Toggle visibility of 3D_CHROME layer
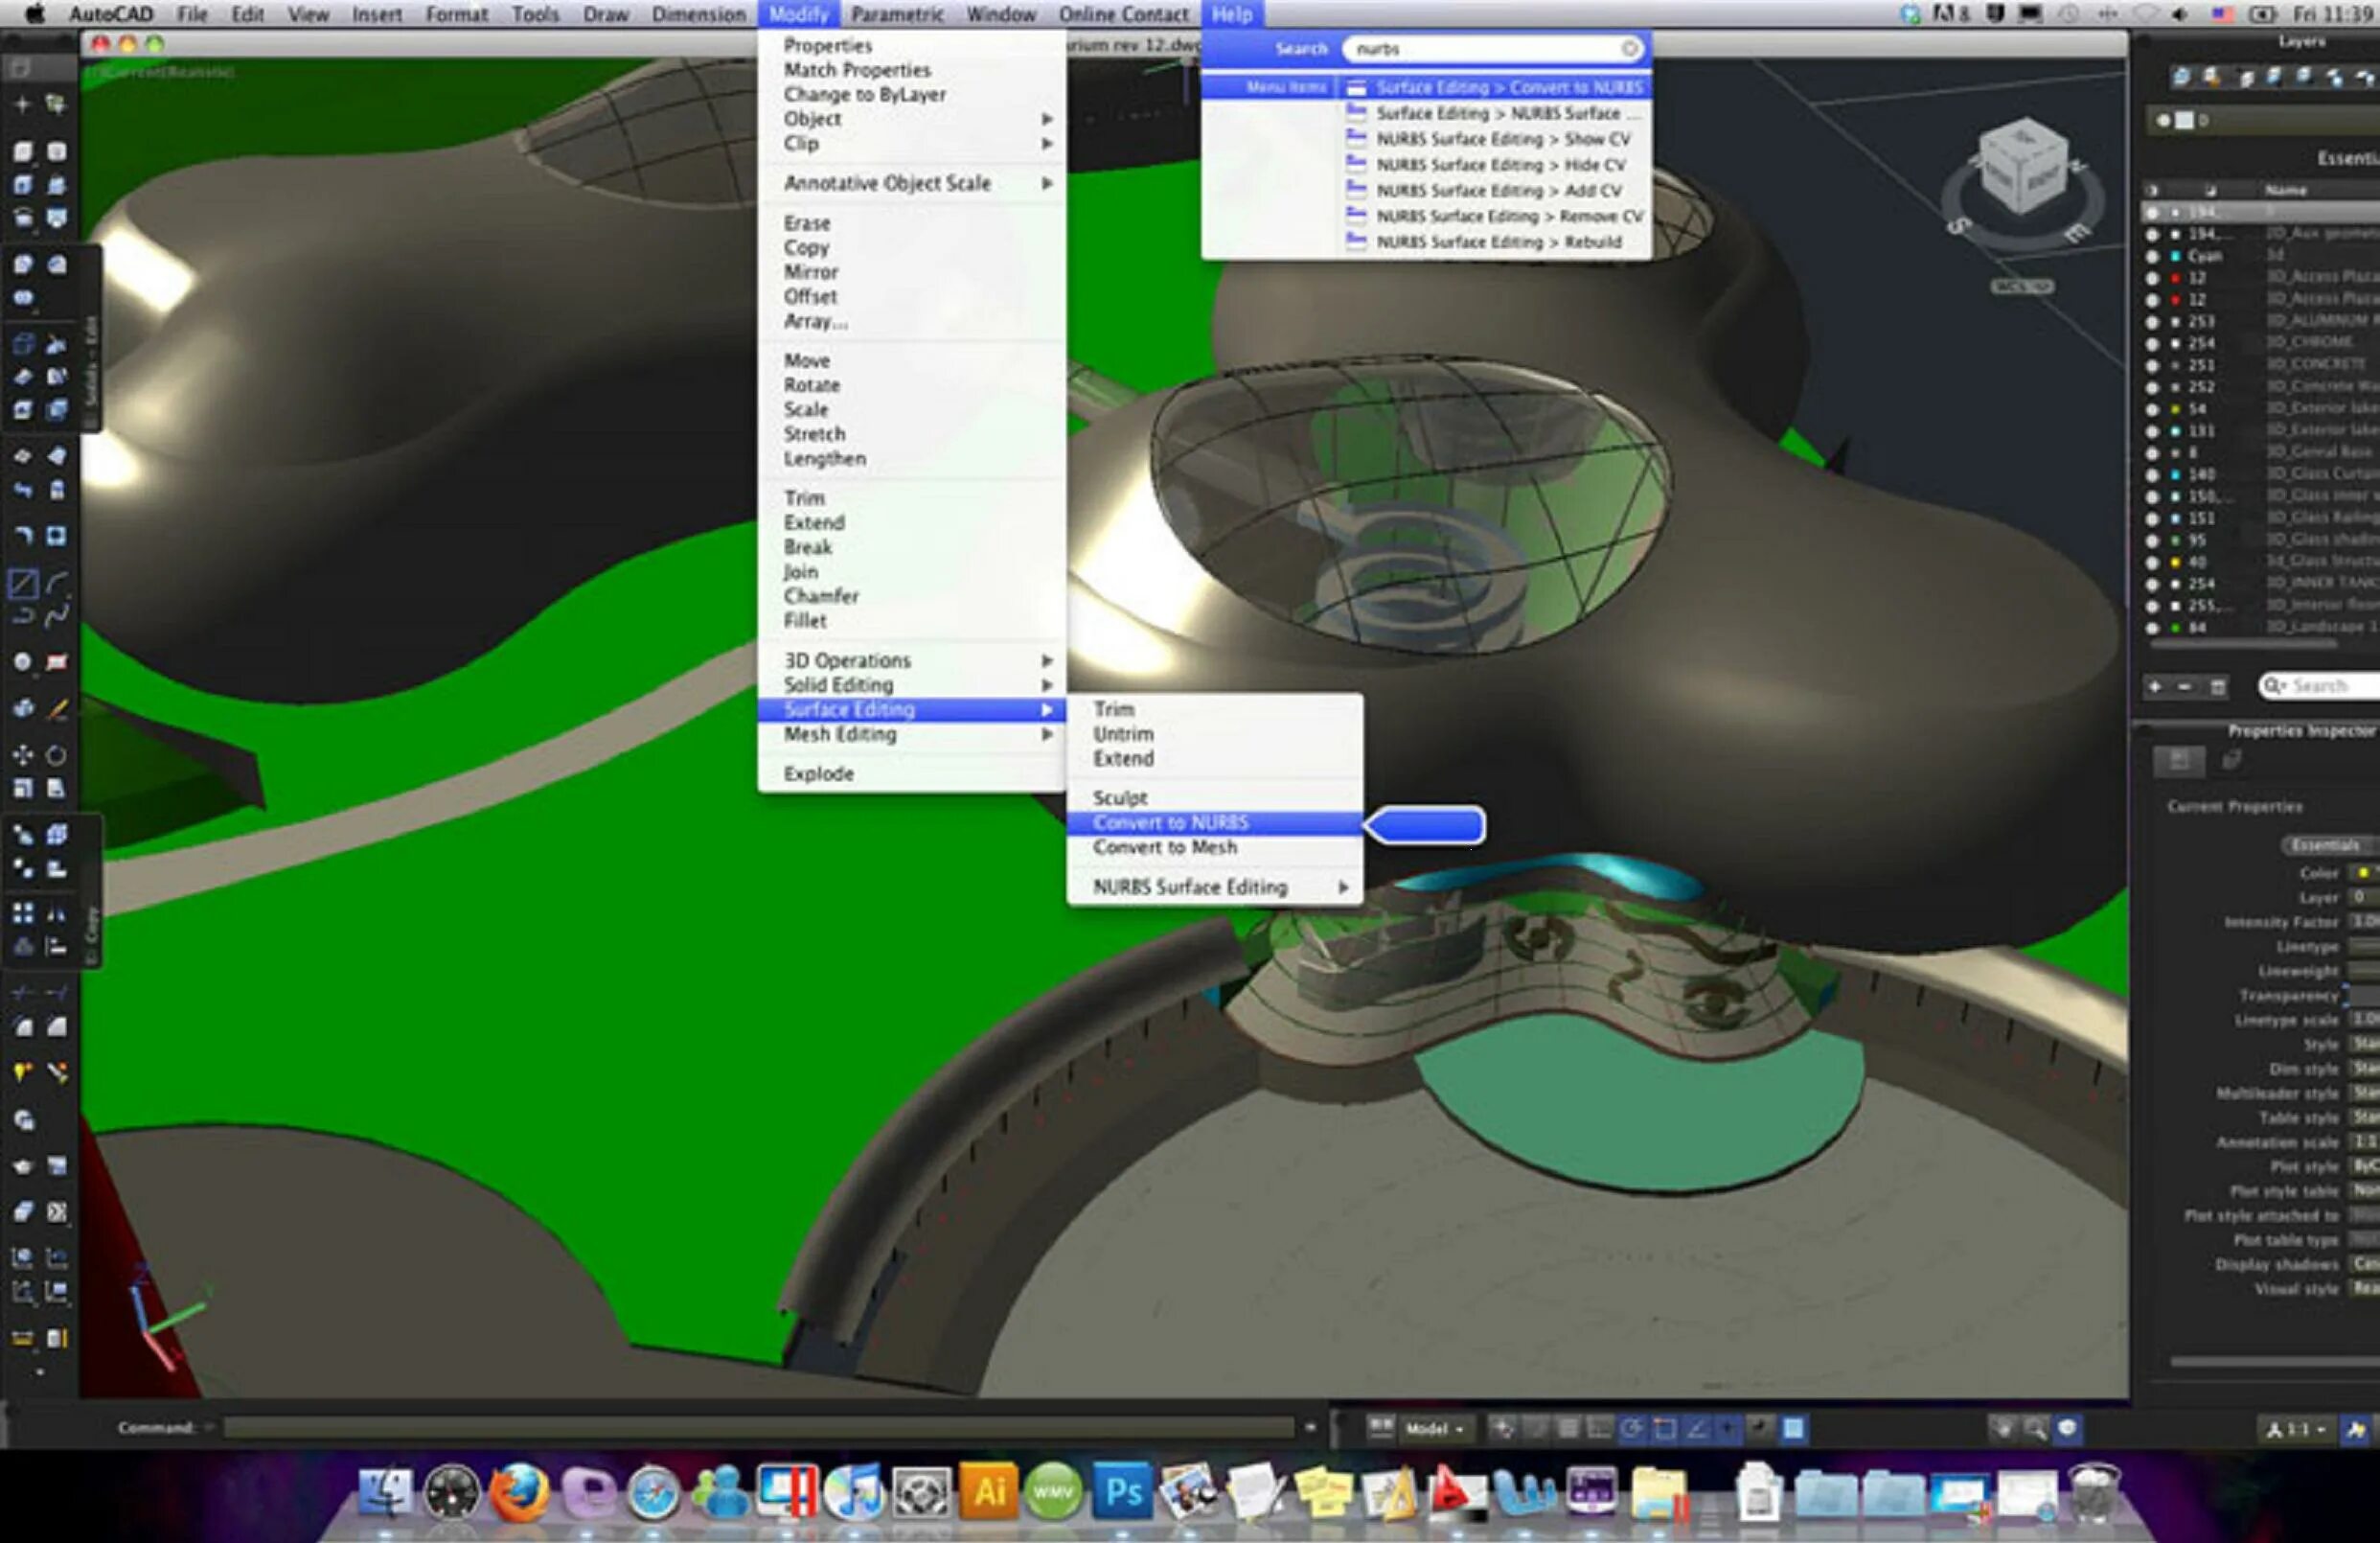The image size is (2380, 1543). [x=2153, y=343]
